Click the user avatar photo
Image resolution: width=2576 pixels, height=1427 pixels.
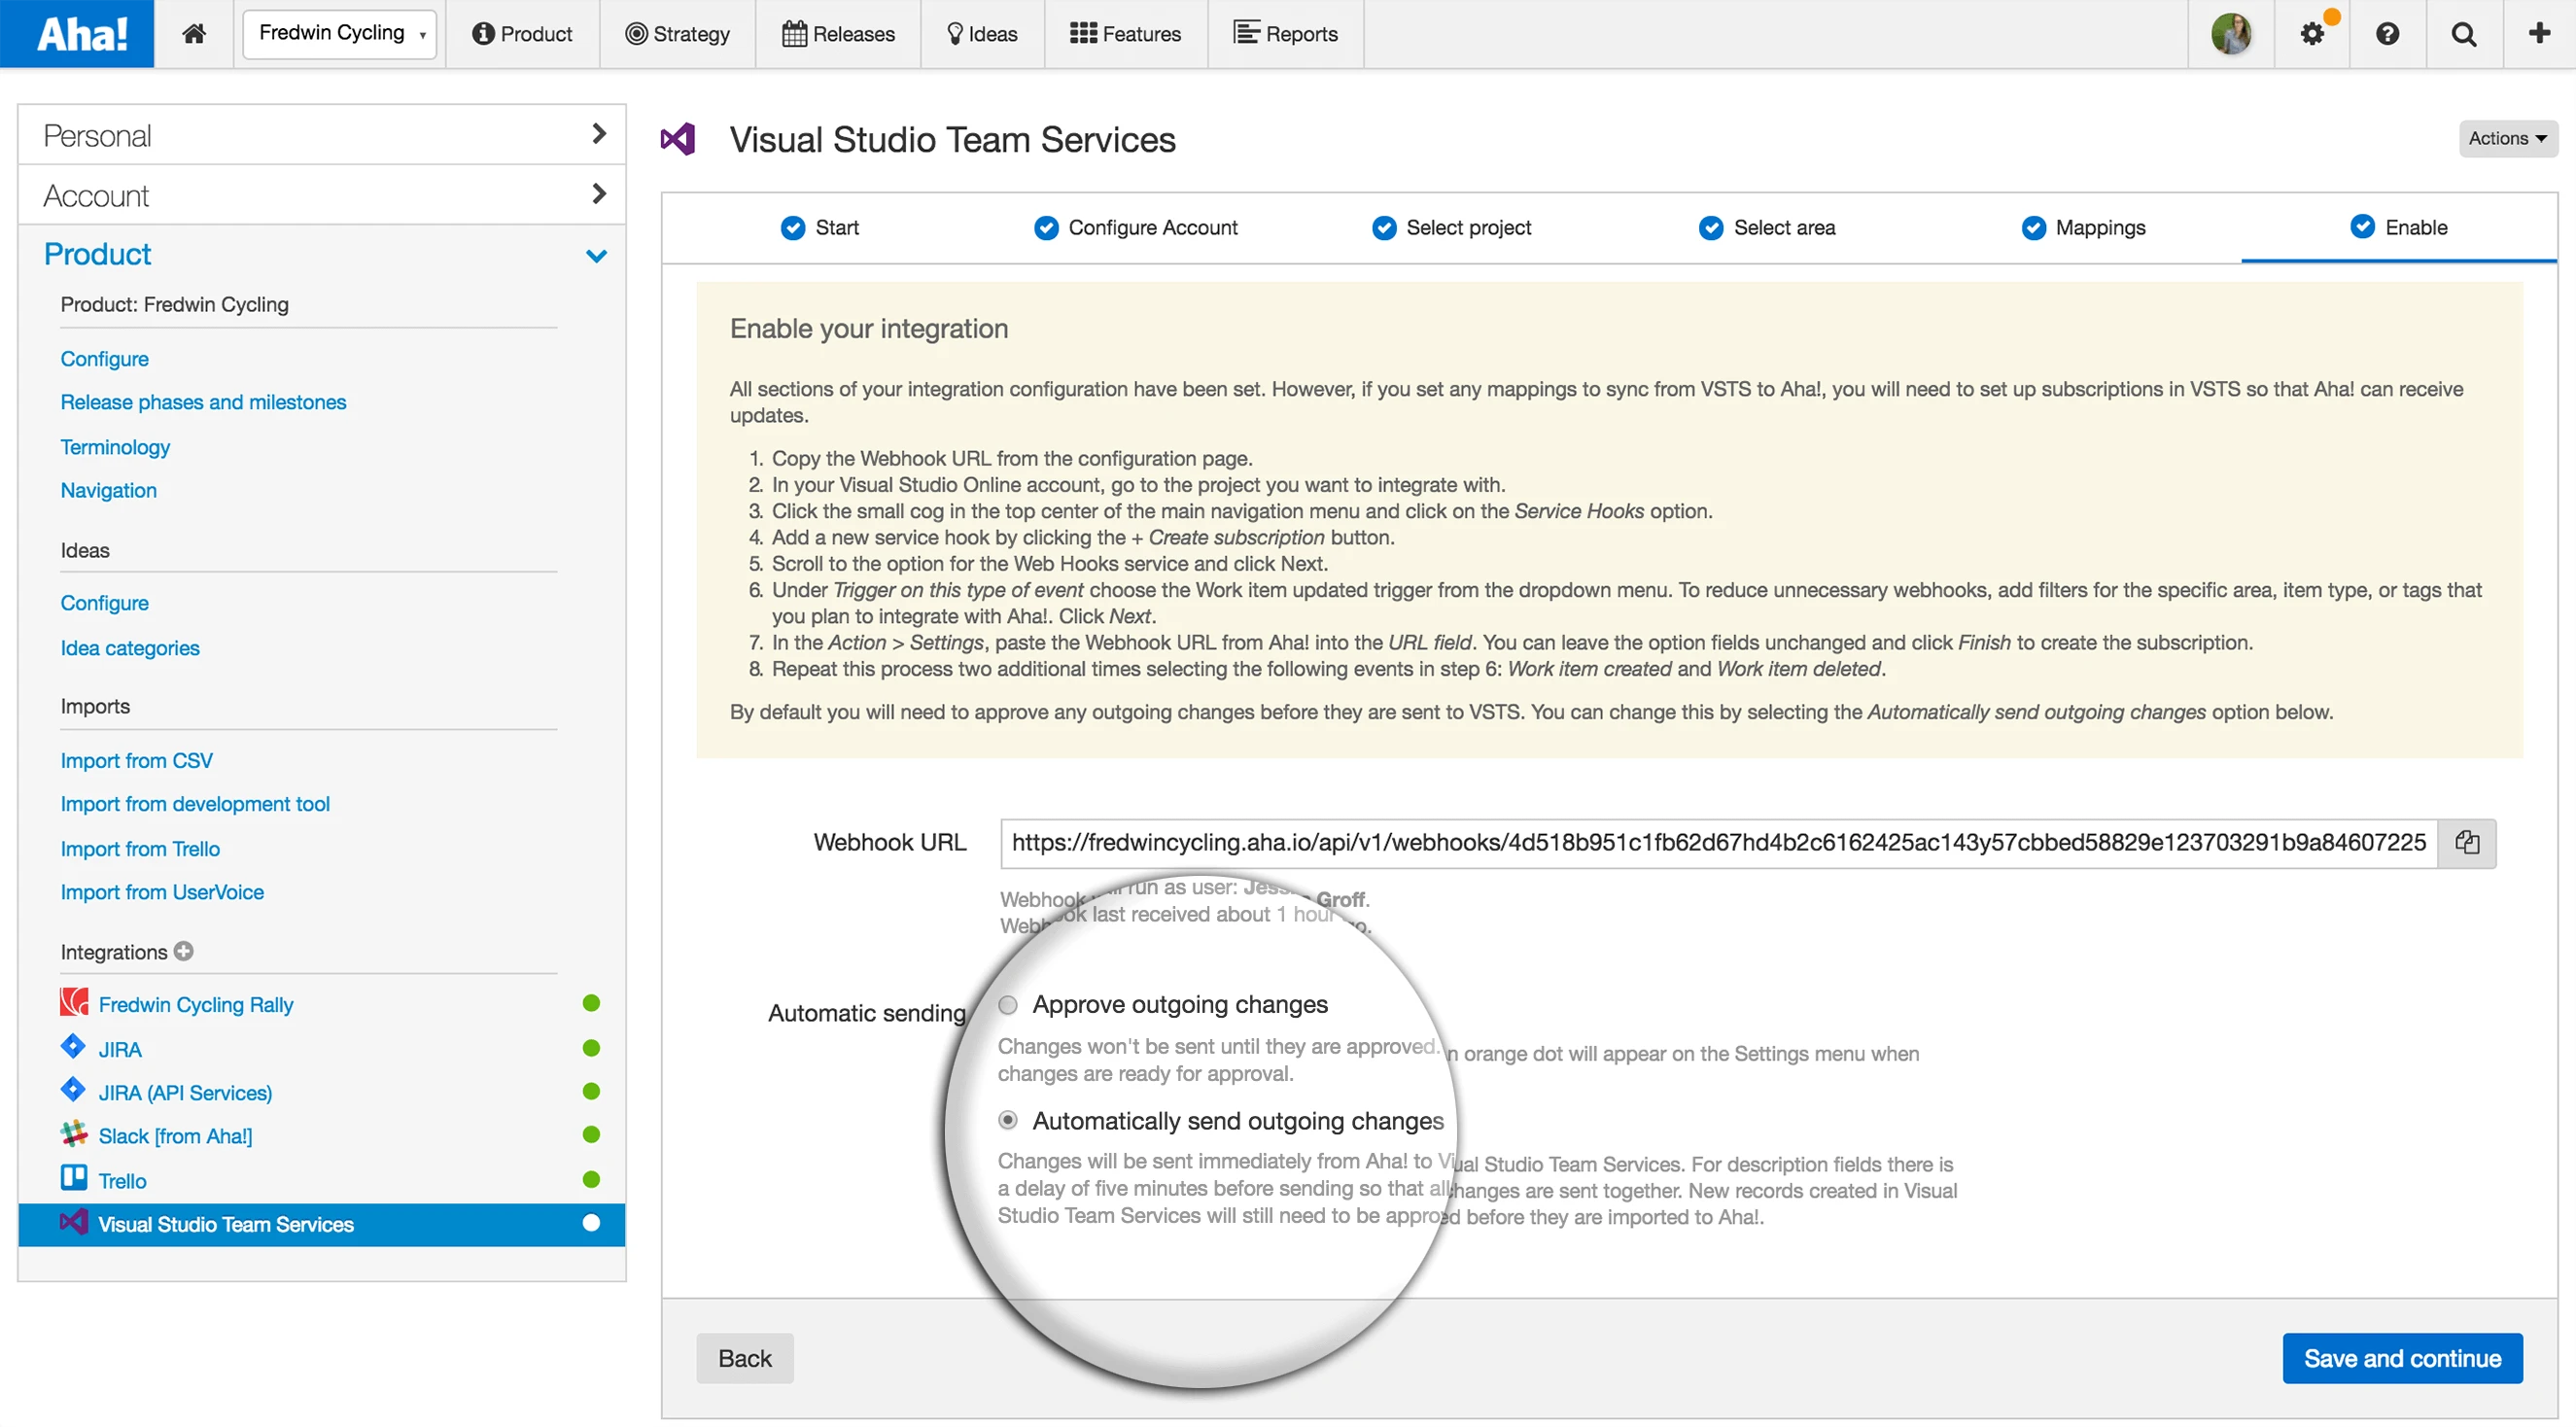(2231, 33)
